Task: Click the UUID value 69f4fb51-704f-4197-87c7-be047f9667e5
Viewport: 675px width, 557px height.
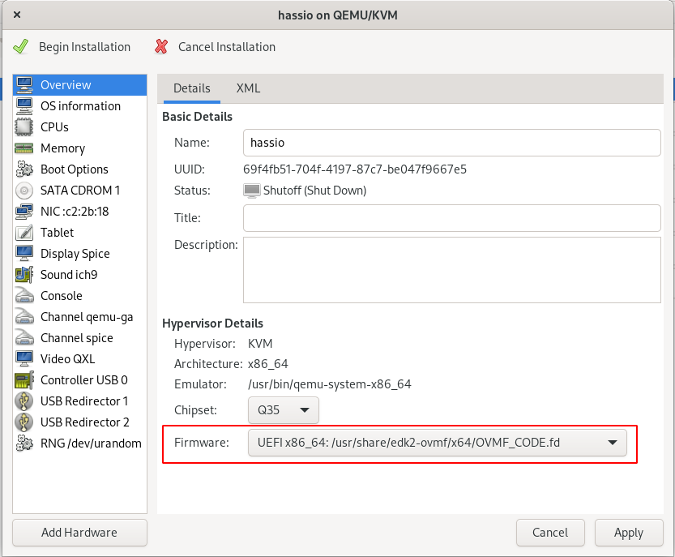Action: coord(355,169)
